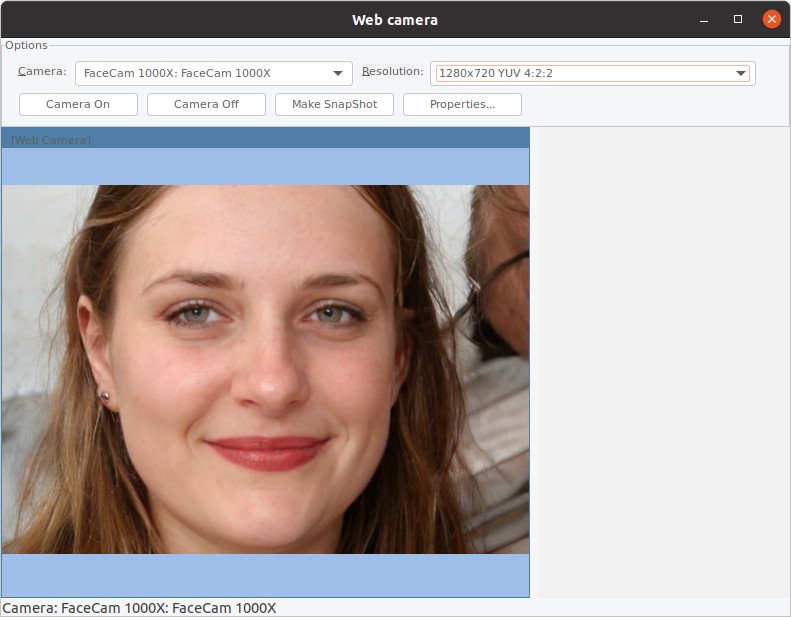Click the empty gray panel beside preview
Screen dimensions: 791x617
point(662,362)
